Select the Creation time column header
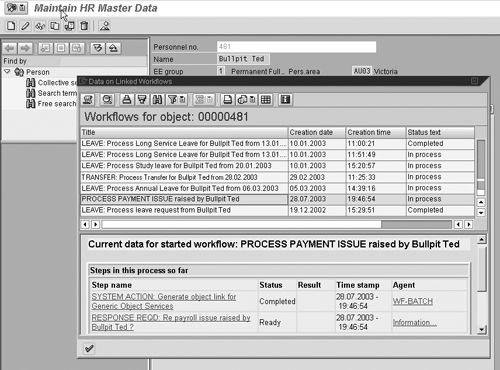The image size is (500, 370). [x=376, y=132]
